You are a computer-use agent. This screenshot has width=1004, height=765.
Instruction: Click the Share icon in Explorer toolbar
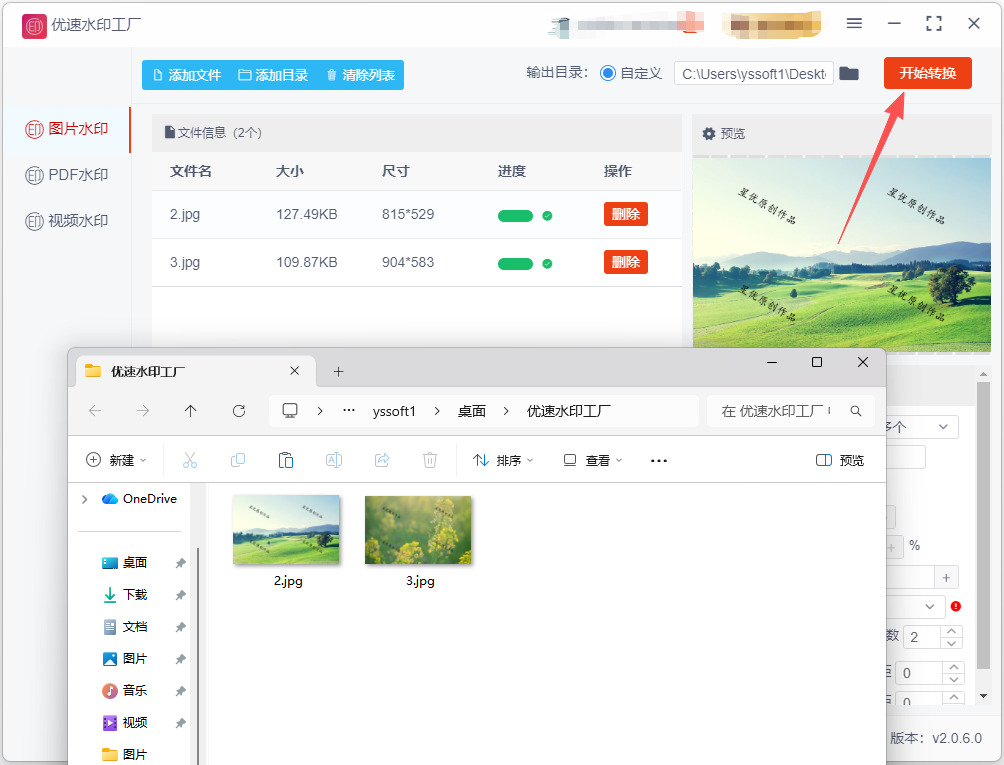pyautogui.click(x=382, y=460)
